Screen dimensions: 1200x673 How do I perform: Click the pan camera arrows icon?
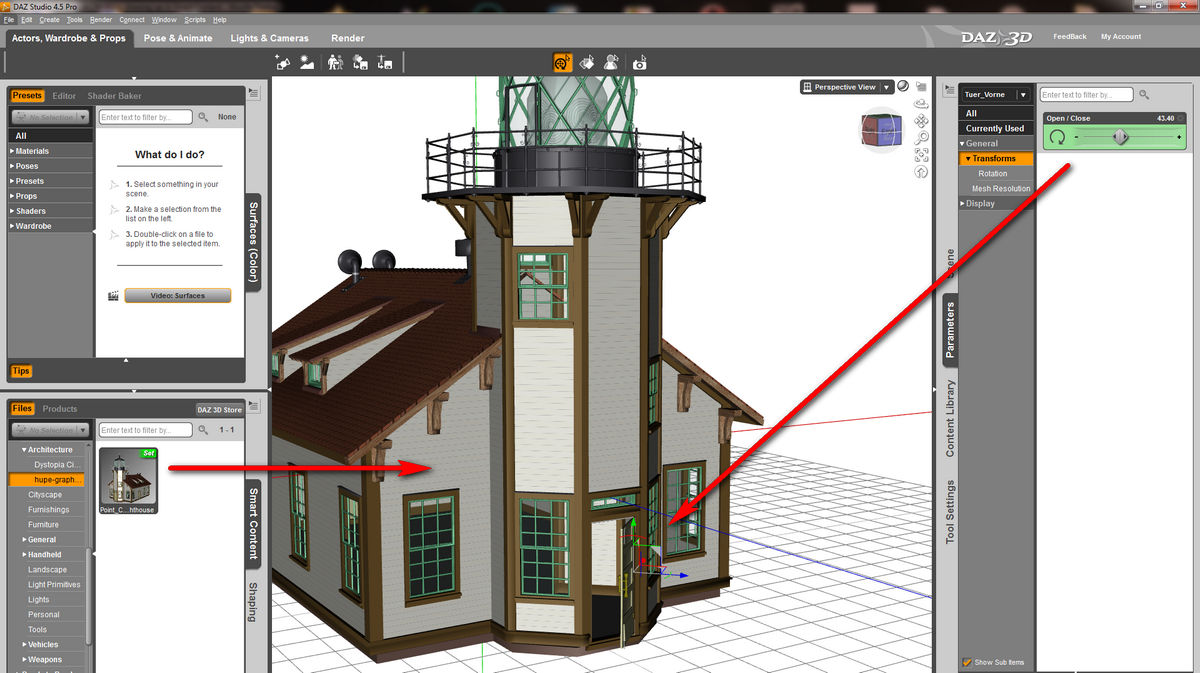coord(921,121)
